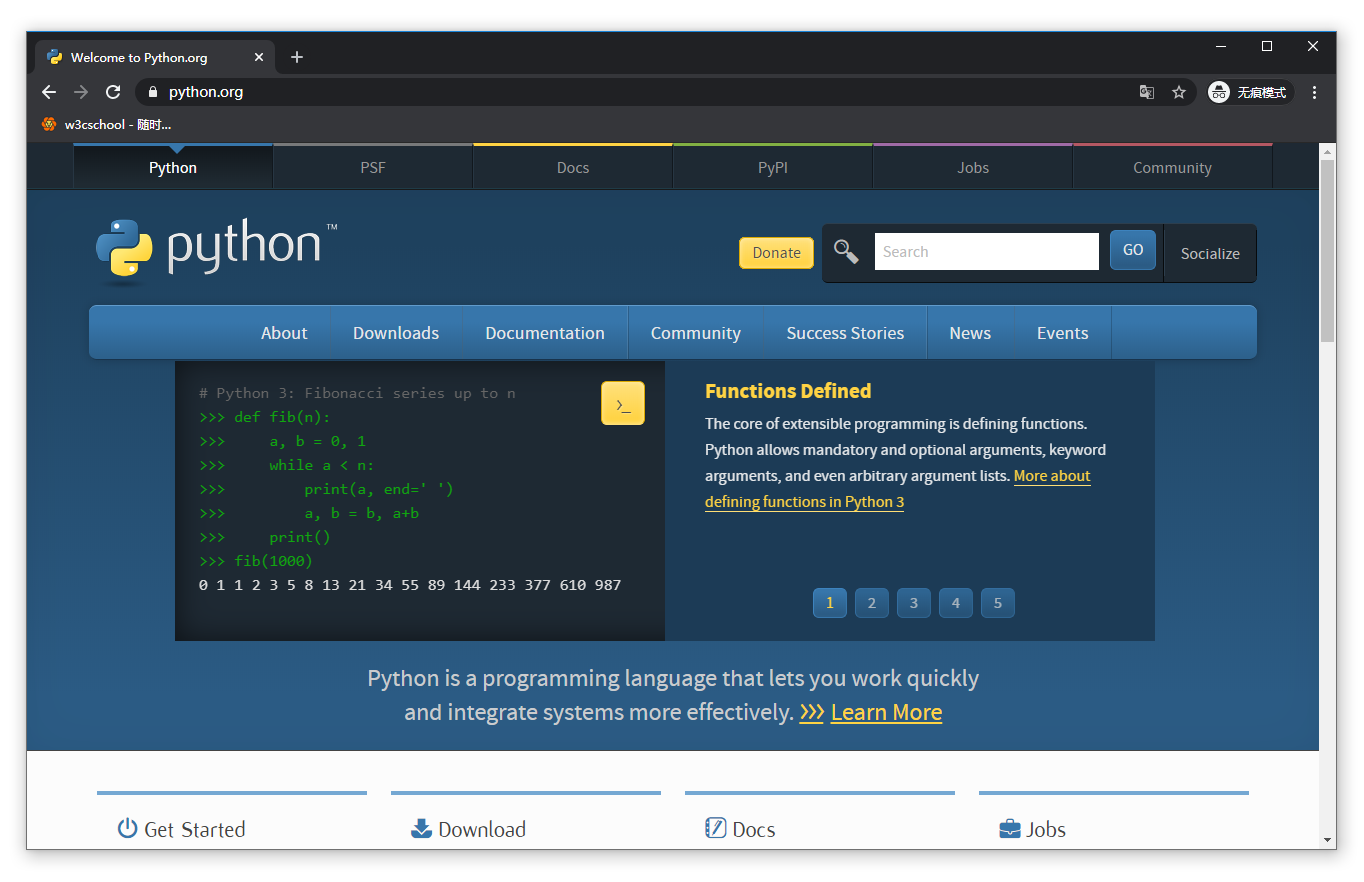
Task: Launch the interactive shell via yellow terminal icon
Action: [623, 403]
